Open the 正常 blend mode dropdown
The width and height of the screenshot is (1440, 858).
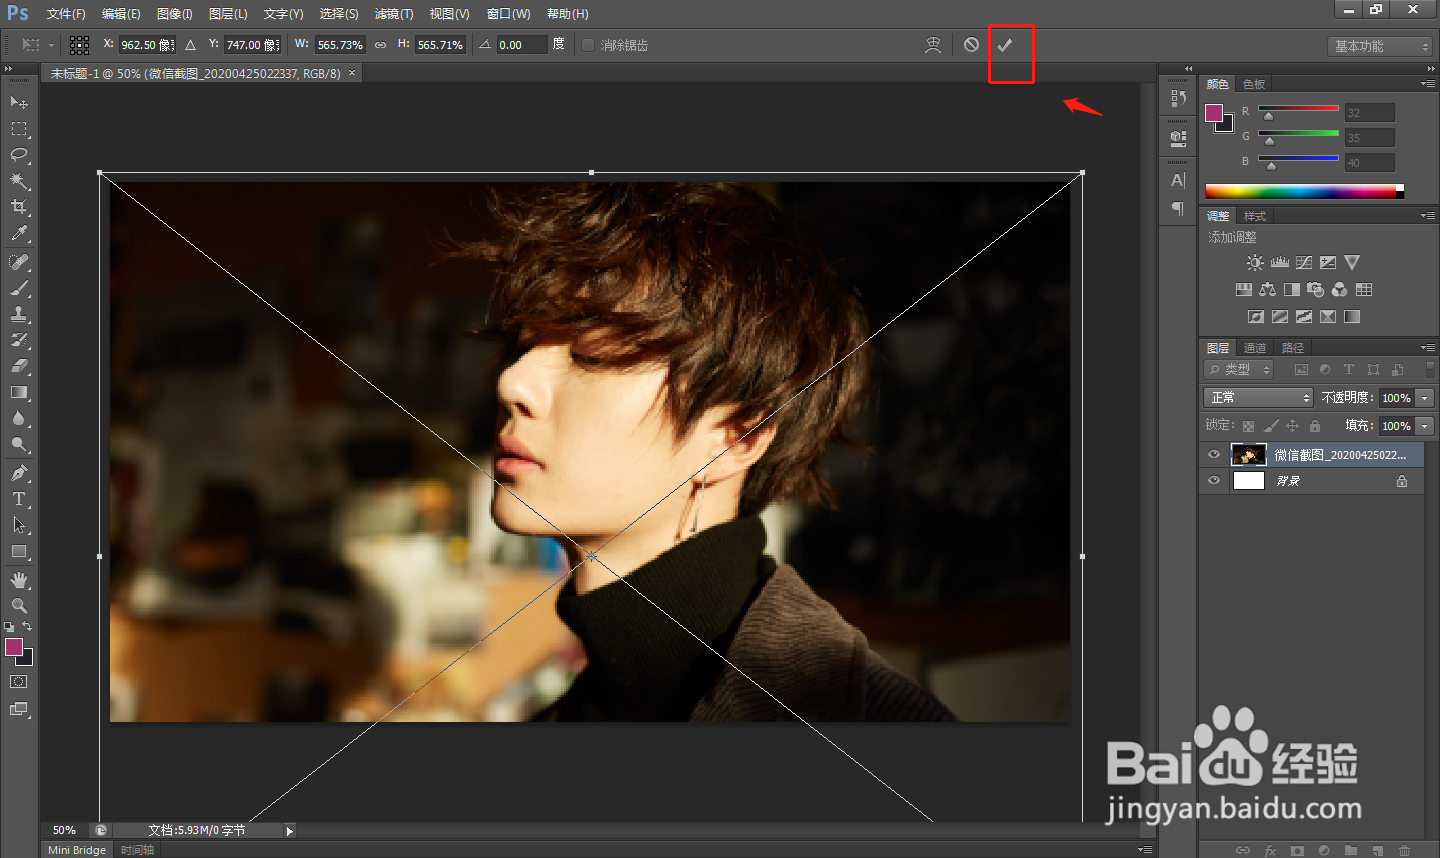1258,398
